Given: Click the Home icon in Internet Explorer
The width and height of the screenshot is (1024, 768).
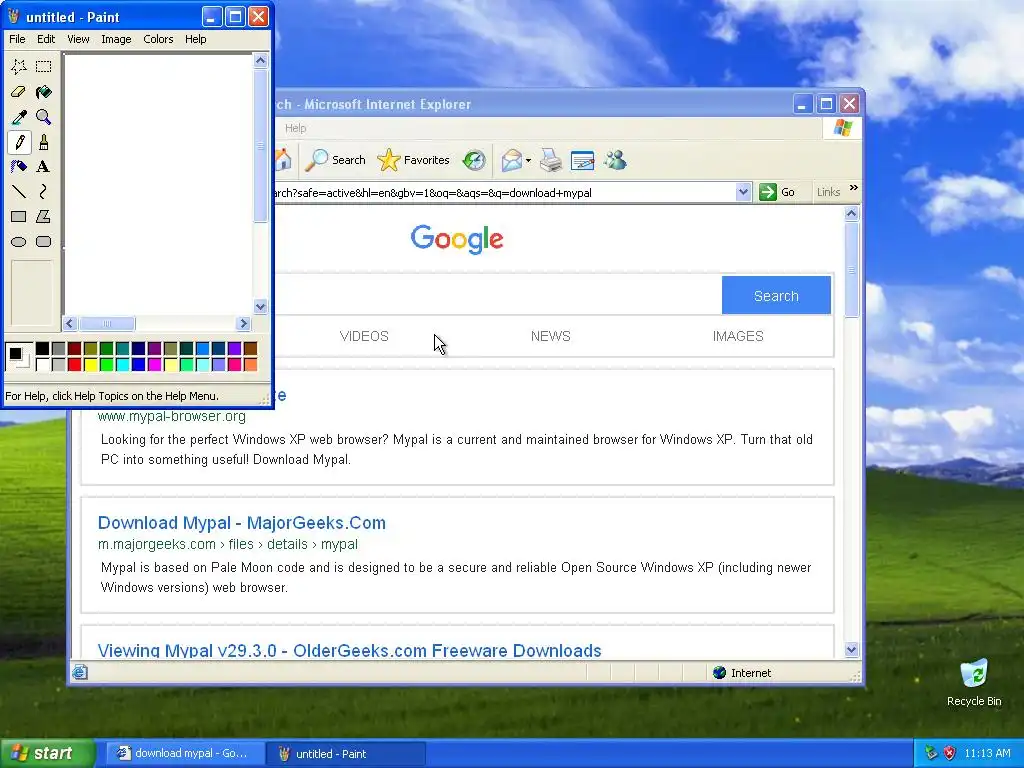Looking at the screenshot, I should pos(283,160).
